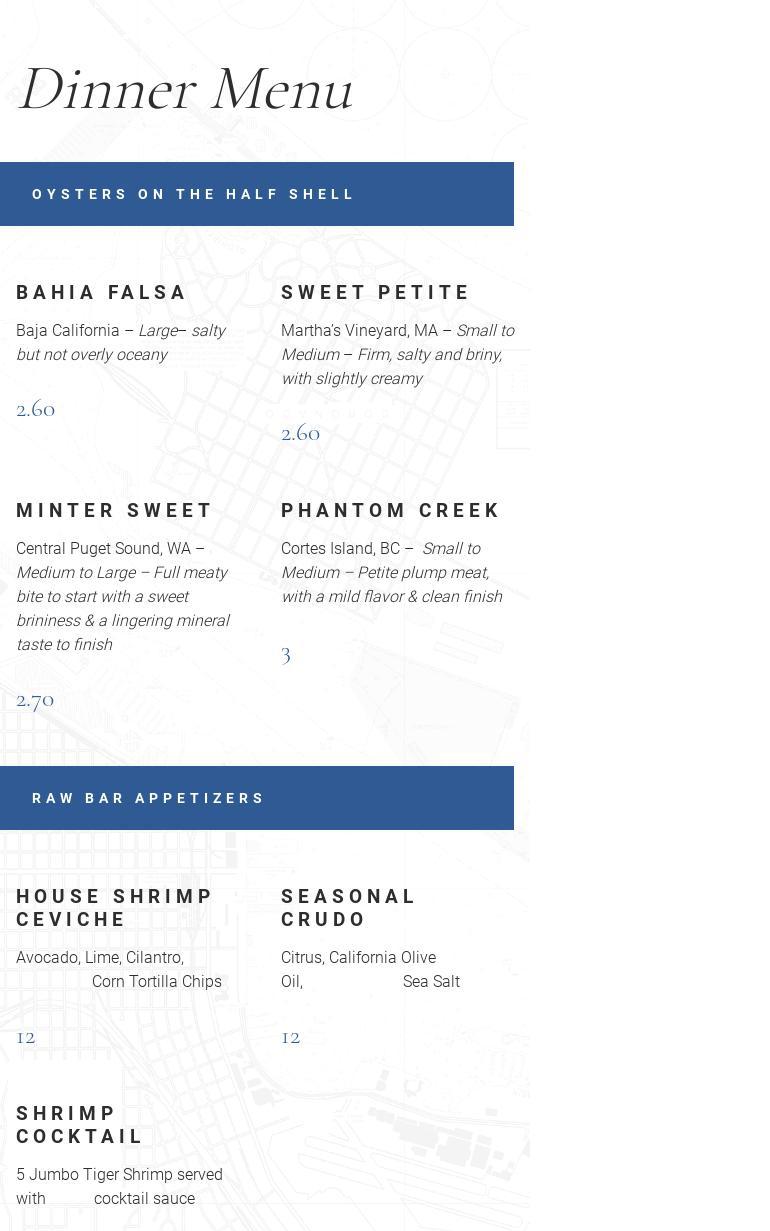Click the 12 price under Seasonal Crudo

pyautogui.click(x=291, y=1037)
